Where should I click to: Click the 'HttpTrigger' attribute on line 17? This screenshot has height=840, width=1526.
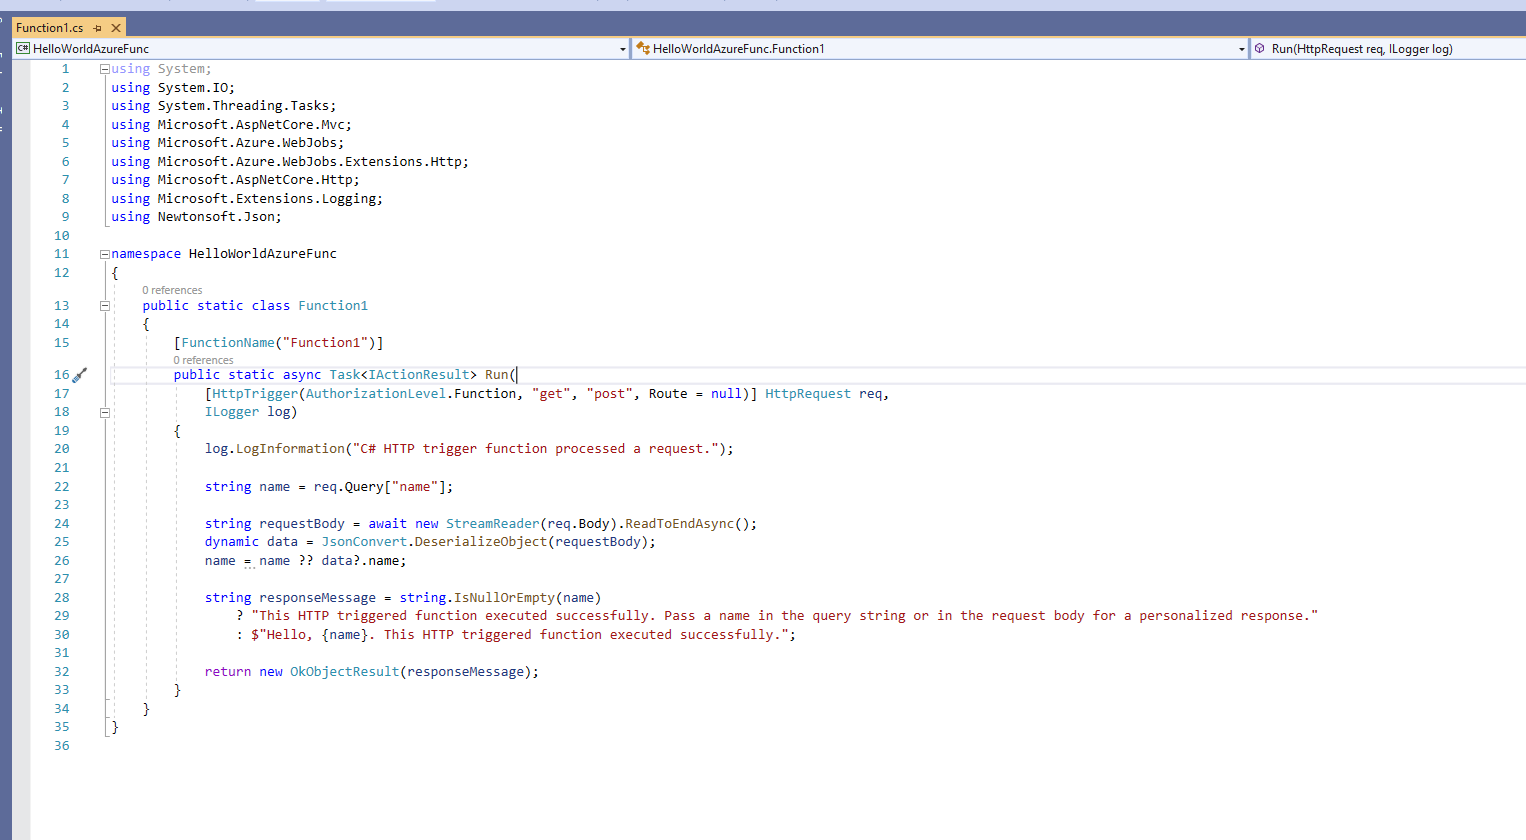click(x=255, y=394)
